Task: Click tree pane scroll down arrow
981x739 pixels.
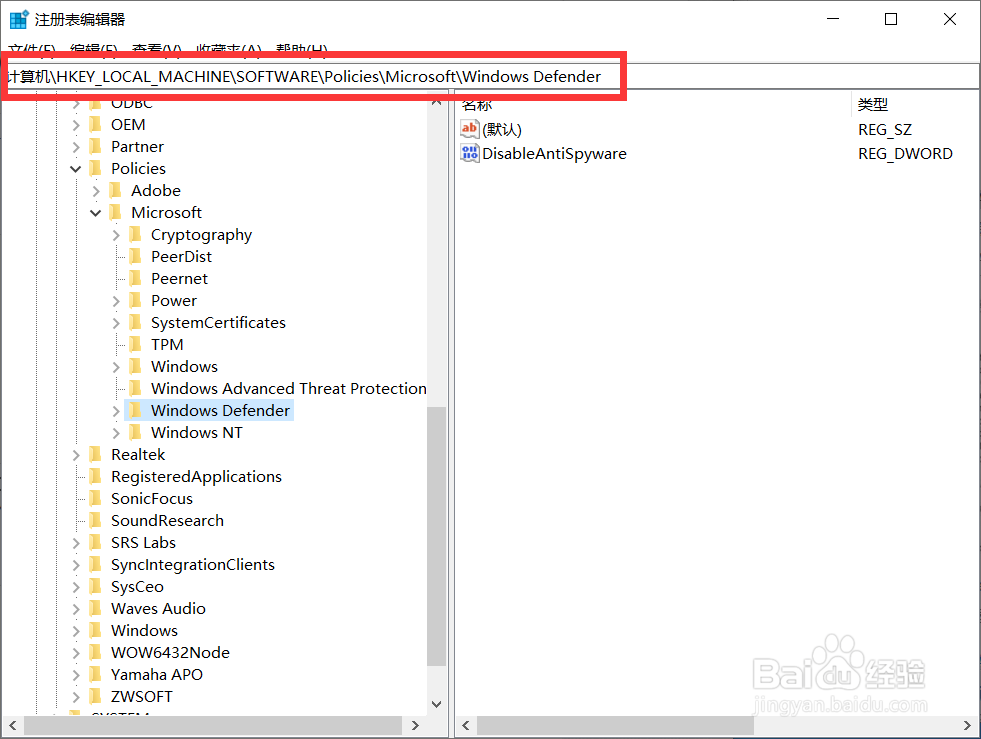Action: pyautogui.click(x=436, y=704)
